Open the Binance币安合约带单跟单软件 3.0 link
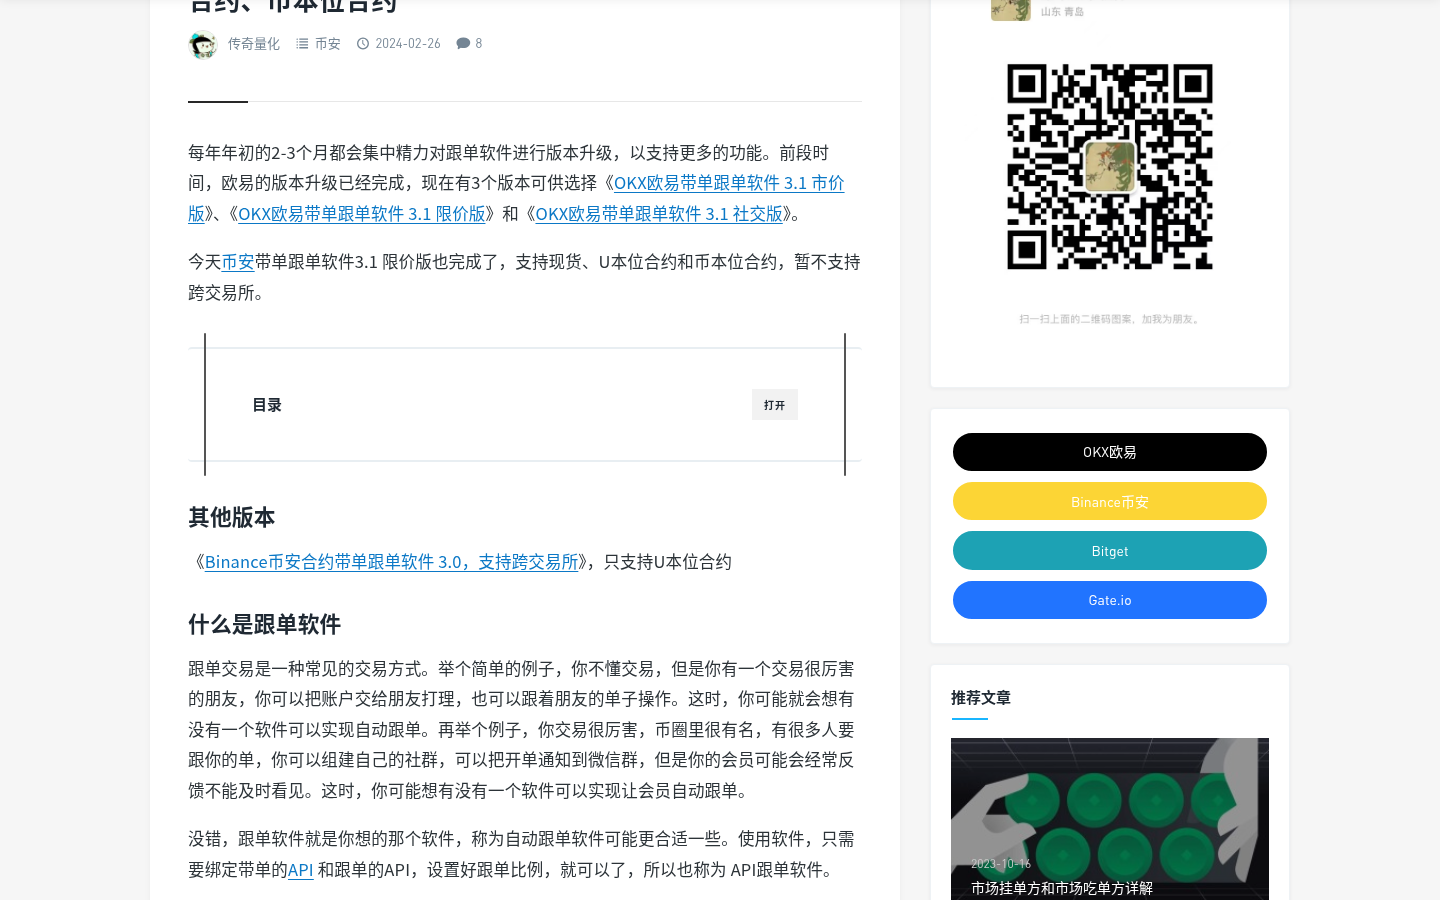Image resolution: width=1440 pixels, height=900 pixels. click(391, 562)
